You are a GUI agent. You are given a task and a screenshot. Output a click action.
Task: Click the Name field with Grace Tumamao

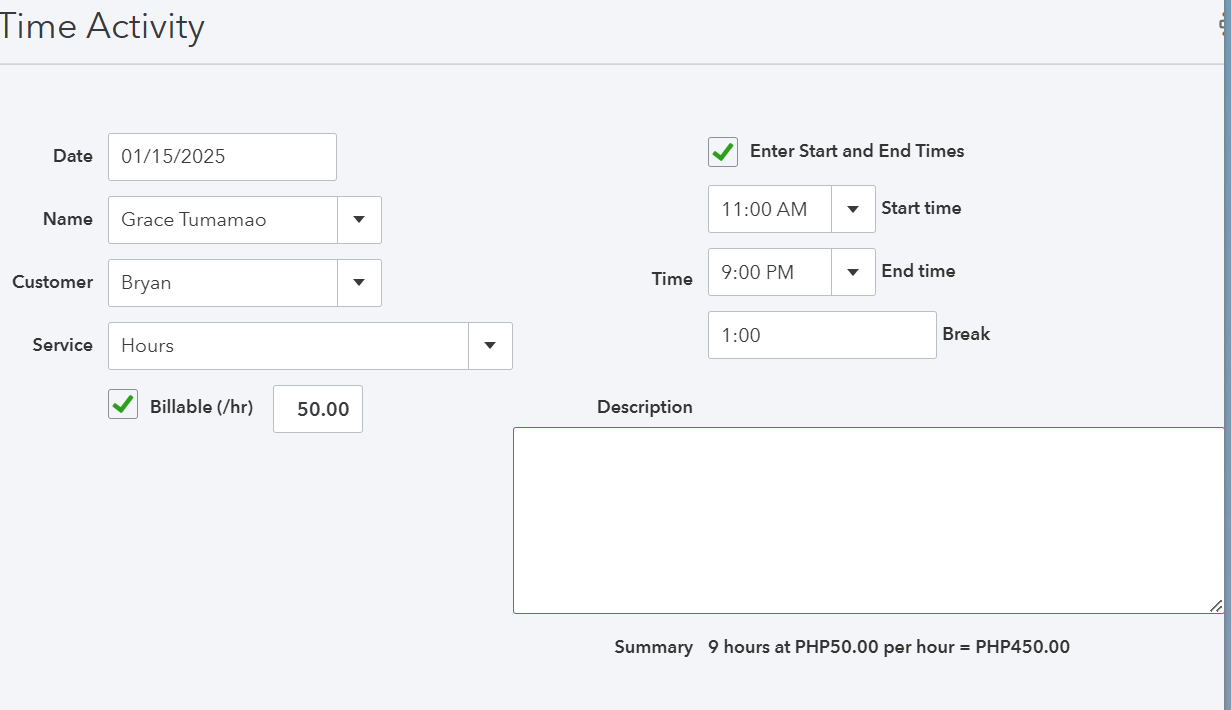[223, 220]
